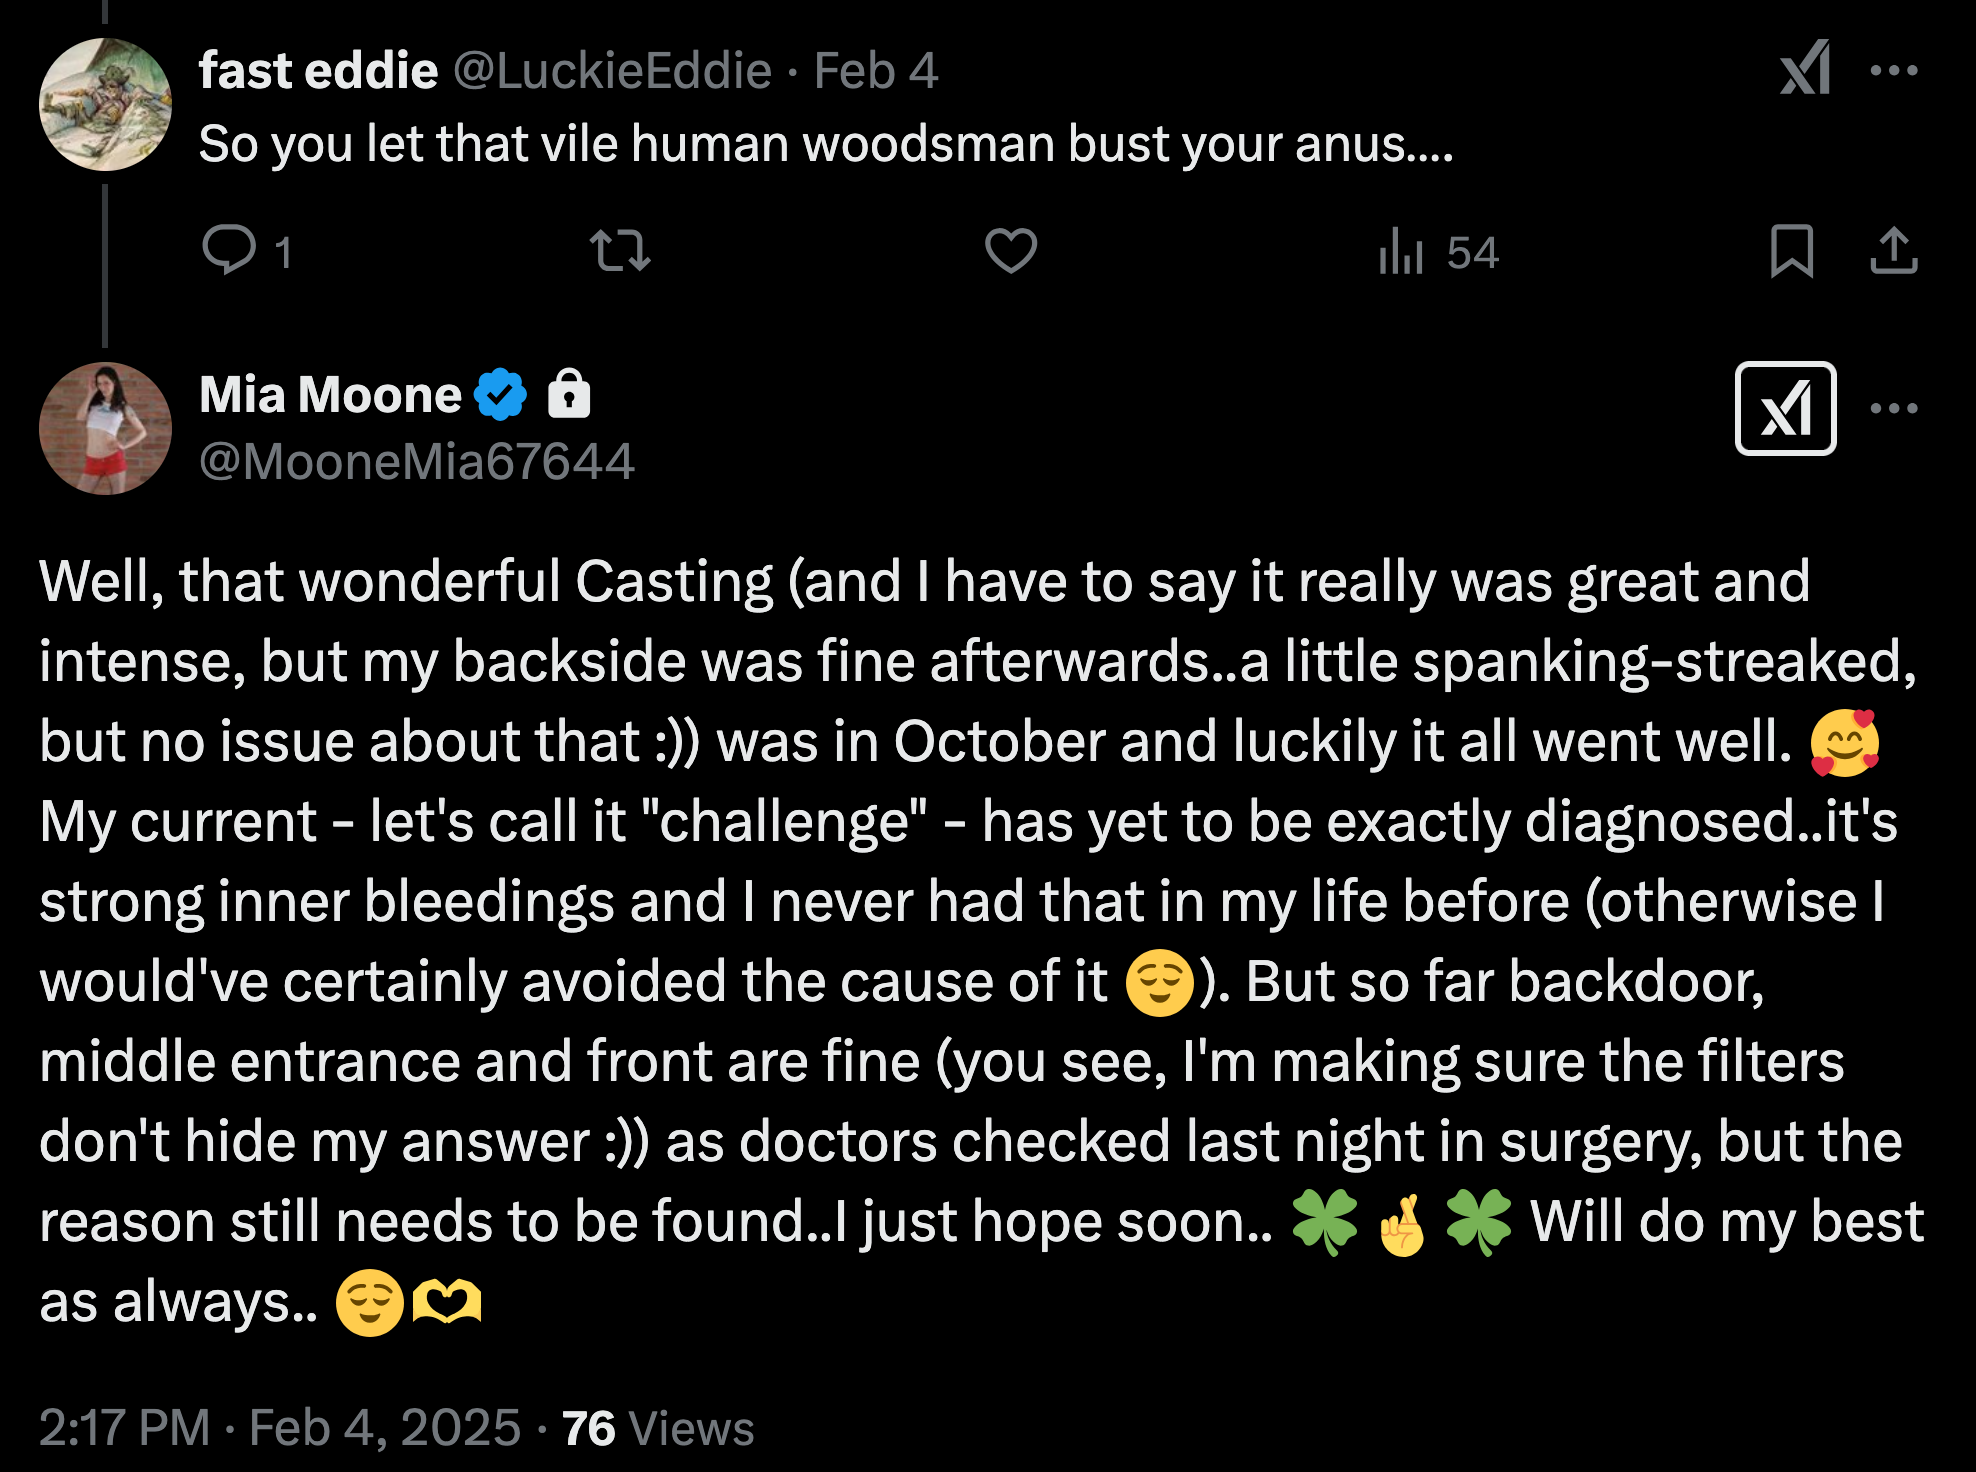Screen dimensions: 1976x1472
Task: Click the Feb 4 timestamp link
Action: [x=875, y=71]
